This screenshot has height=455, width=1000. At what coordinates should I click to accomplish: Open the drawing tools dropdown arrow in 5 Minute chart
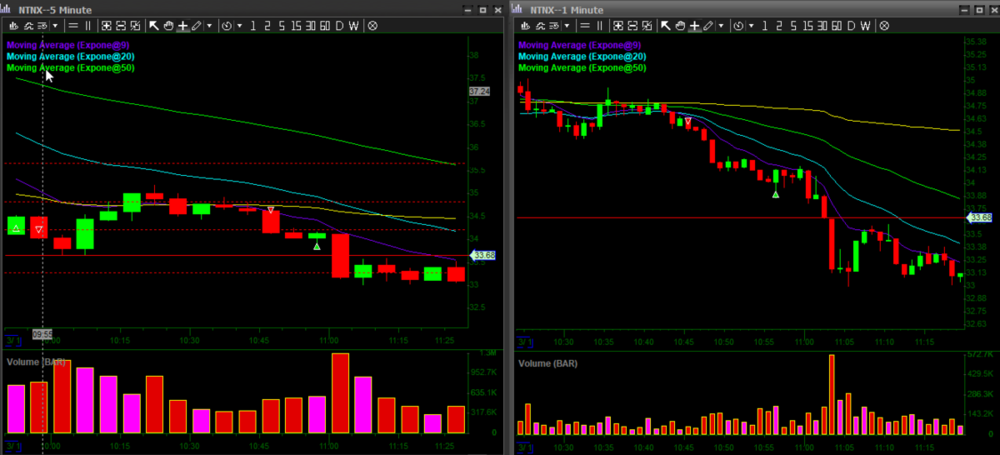coord(210,25)
